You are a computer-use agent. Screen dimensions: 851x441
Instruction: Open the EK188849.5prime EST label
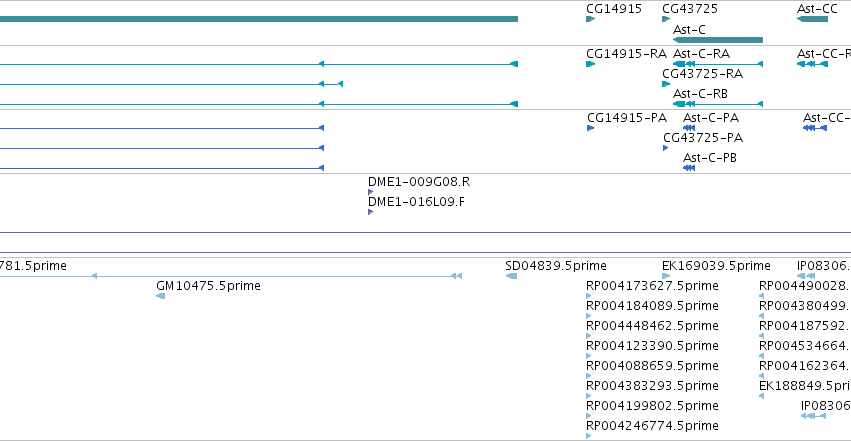coord(805,386)
